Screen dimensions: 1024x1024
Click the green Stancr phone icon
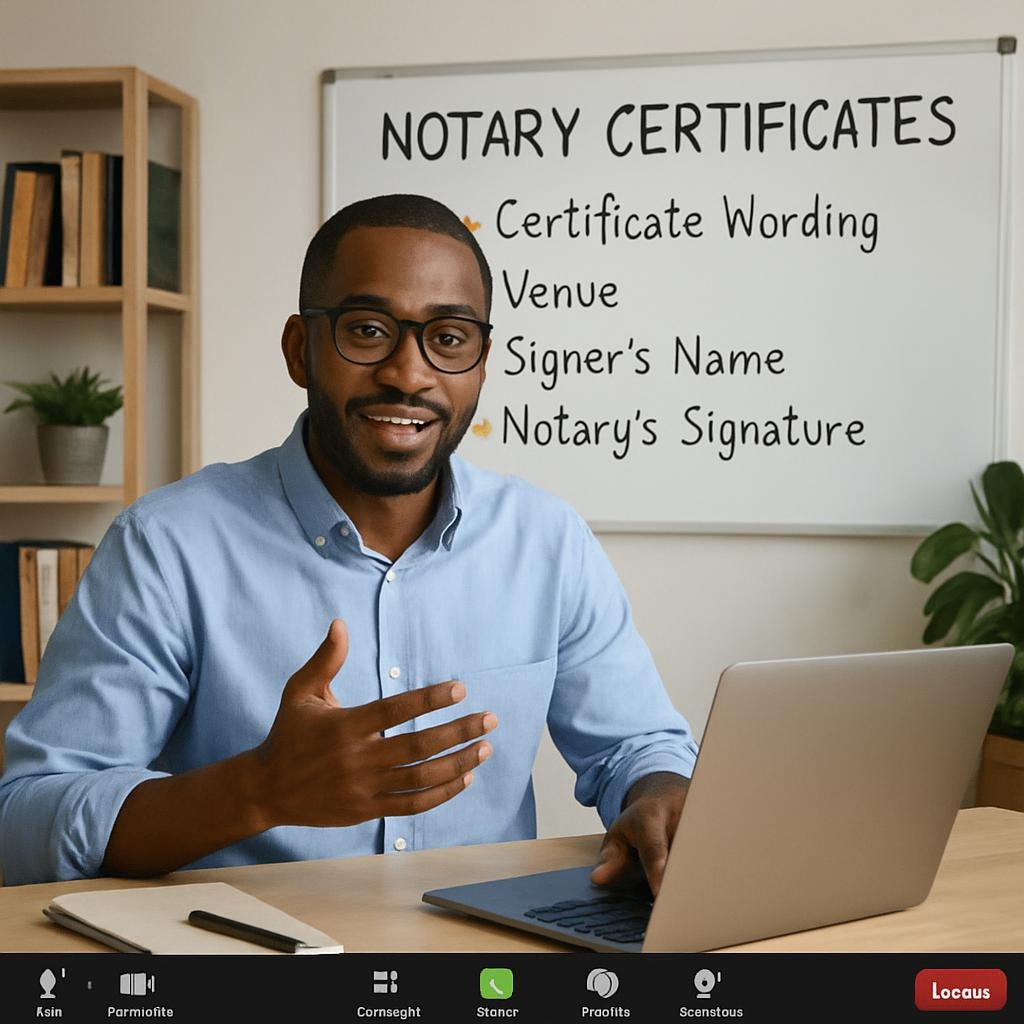[496, 983]
